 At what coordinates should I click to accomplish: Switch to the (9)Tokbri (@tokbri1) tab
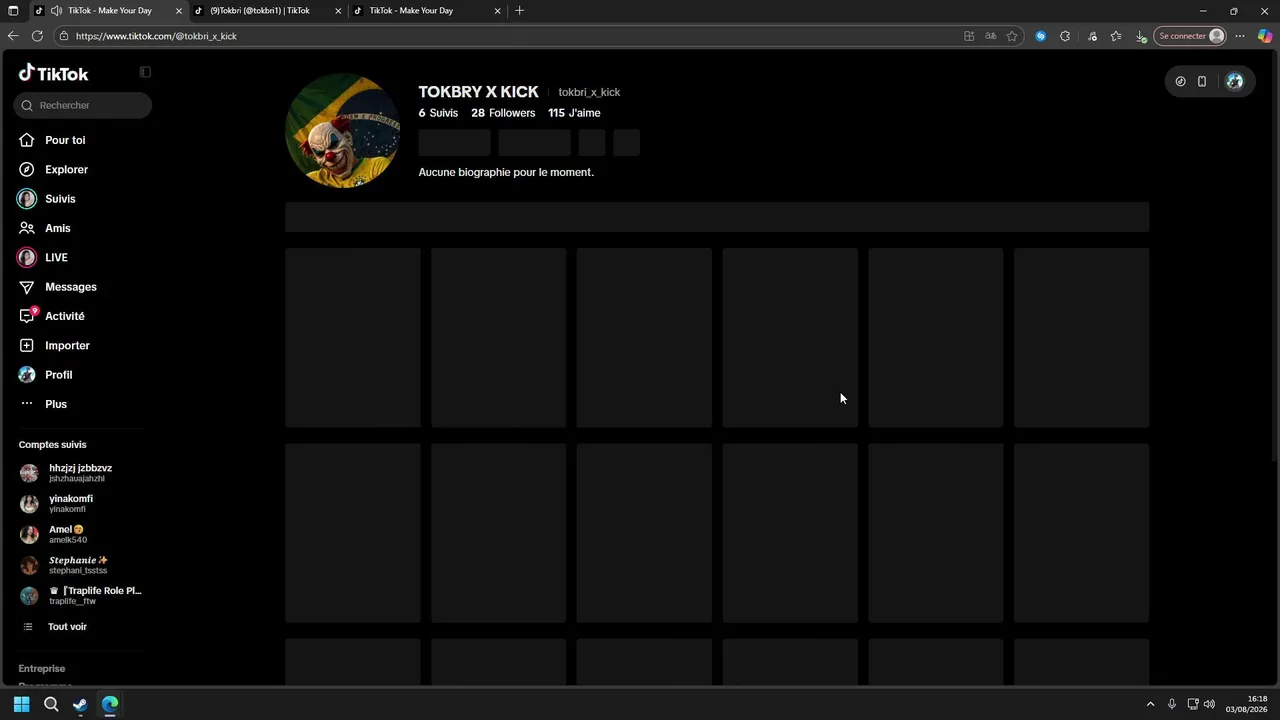260,11
